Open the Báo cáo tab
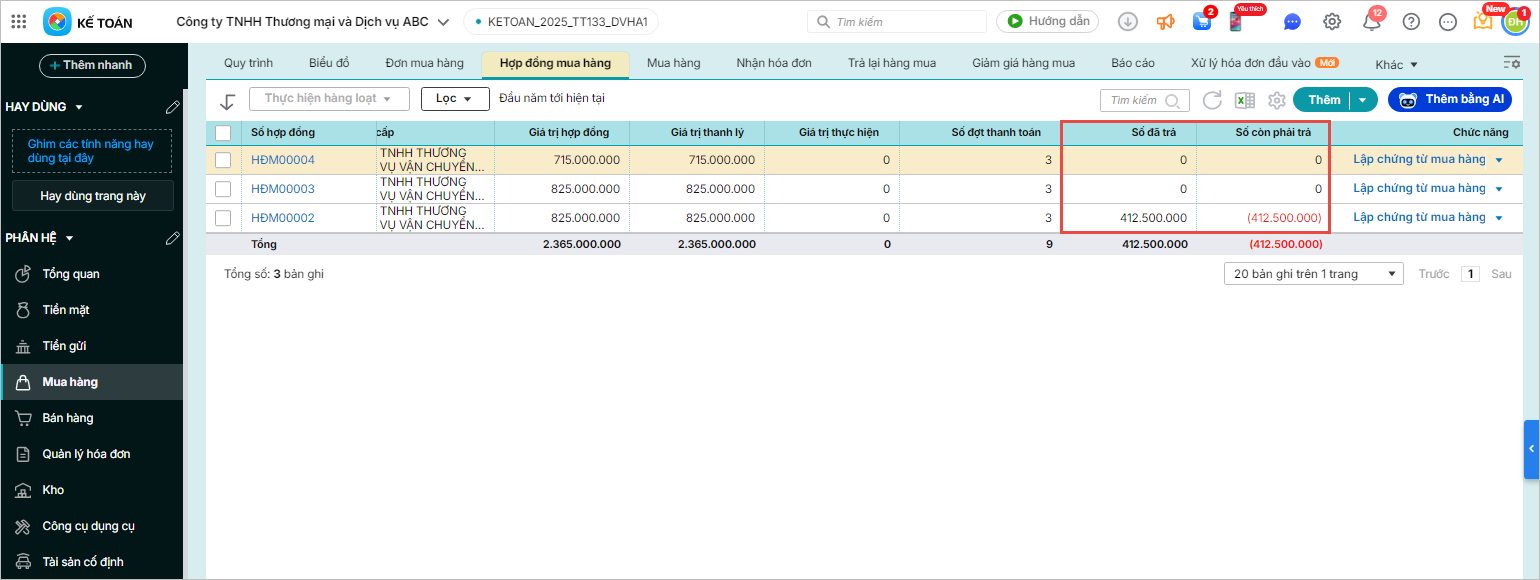Image resolution: width=1540 pixels, height=580 pixels. click(1132, 63)
